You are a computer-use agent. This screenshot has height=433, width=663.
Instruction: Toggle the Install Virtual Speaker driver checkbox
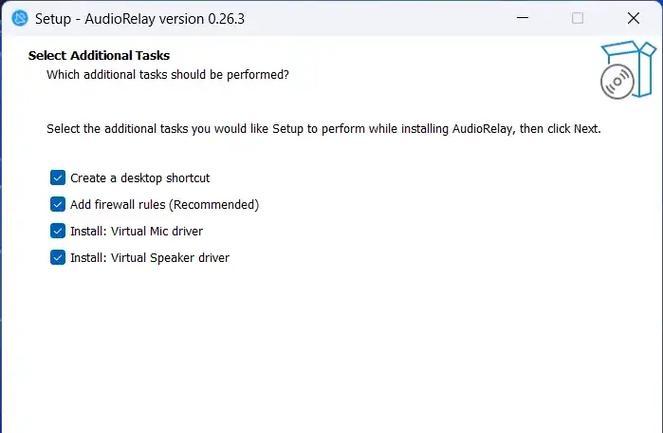(58, 257)
